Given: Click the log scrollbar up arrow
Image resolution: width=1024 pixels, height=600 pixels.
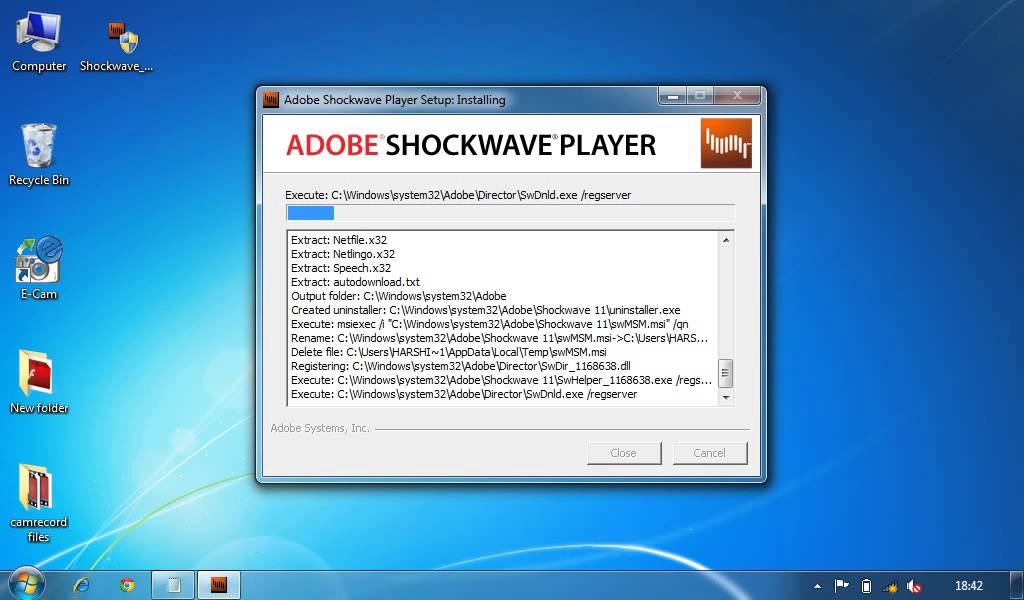Looking at the screenshot, I should coord(726,240).
